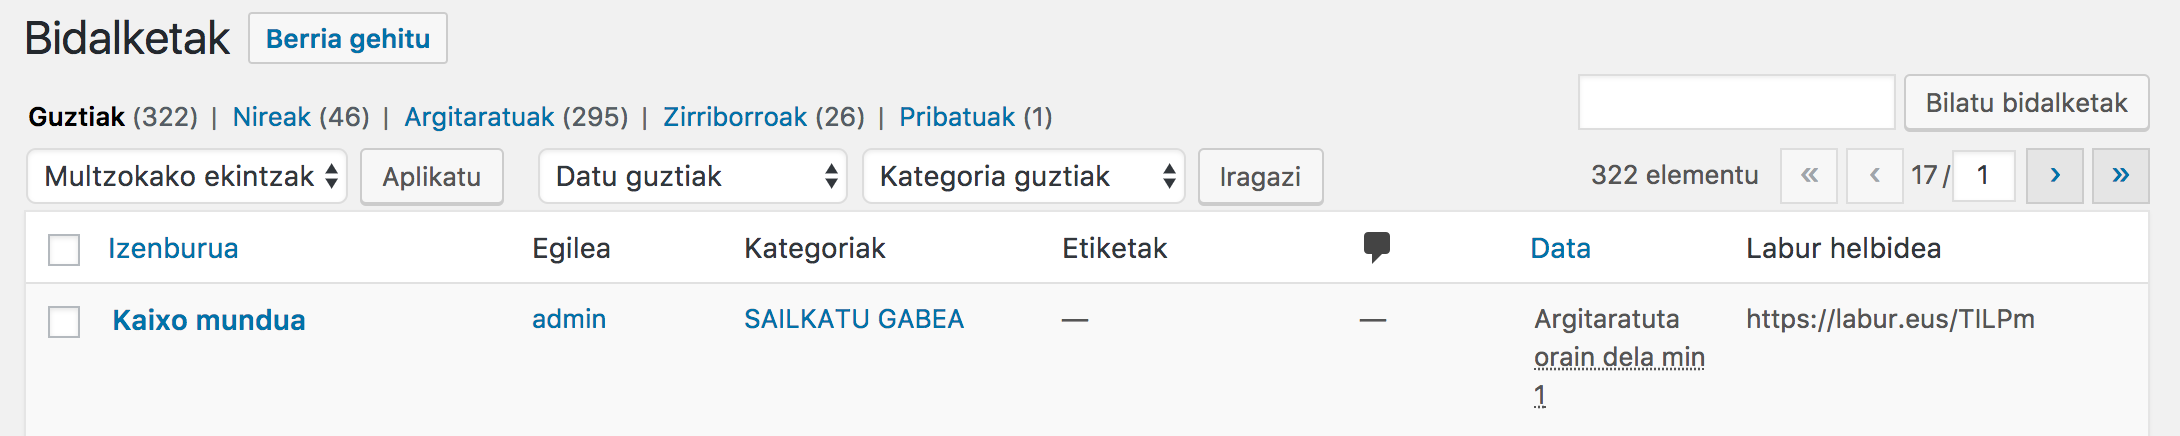Expand the Datu guztiak date filter
Screen dimensions: 2180x436
tap(692, 176)
